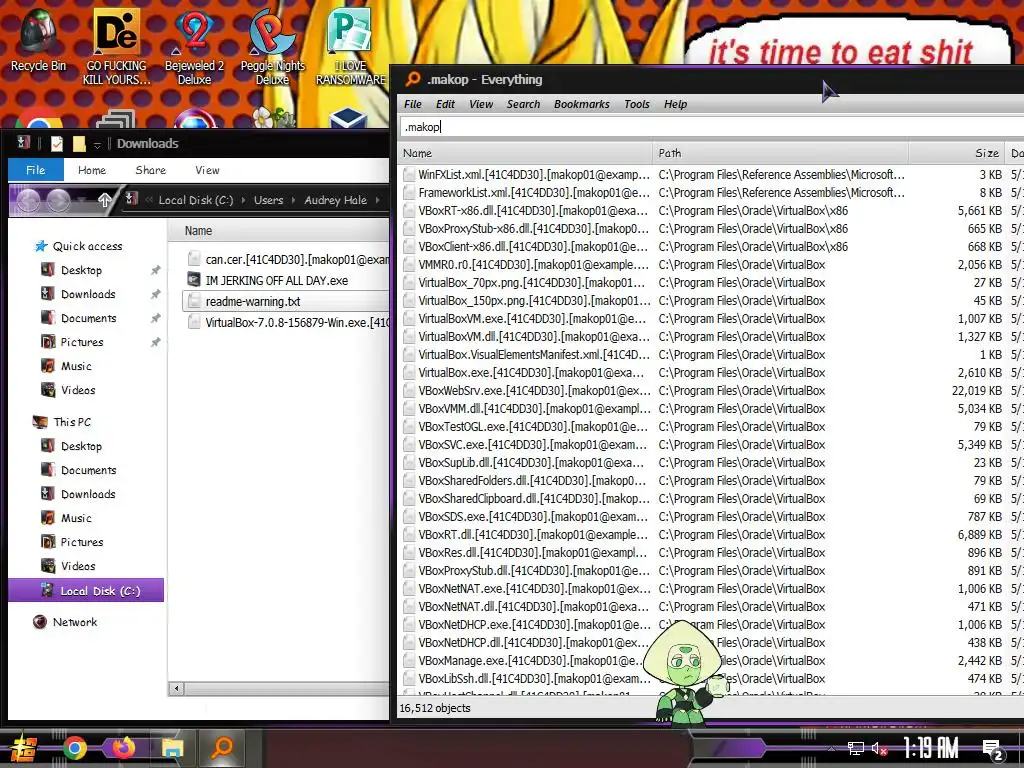Screen dimensions: 1024x768
Task: Open the Recycle Bin desktop icon
Action: (38, 40)
